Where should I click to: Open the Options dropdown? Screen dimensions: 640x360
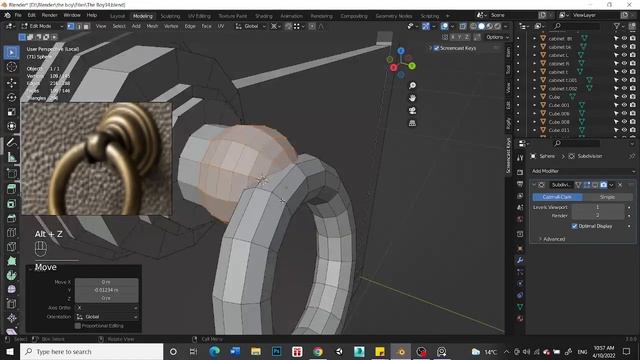pos(497,37)
